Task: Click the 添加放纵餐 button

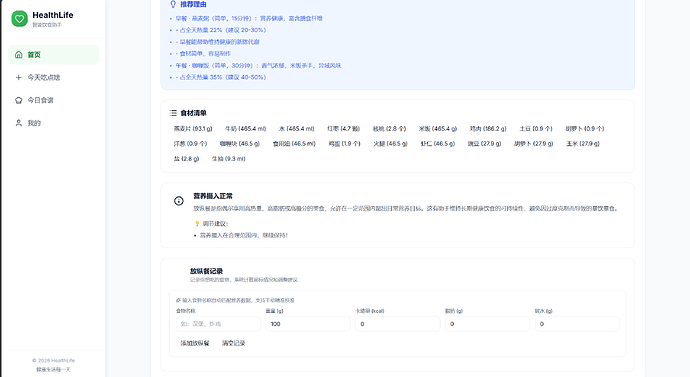Action: coord(195,343)
